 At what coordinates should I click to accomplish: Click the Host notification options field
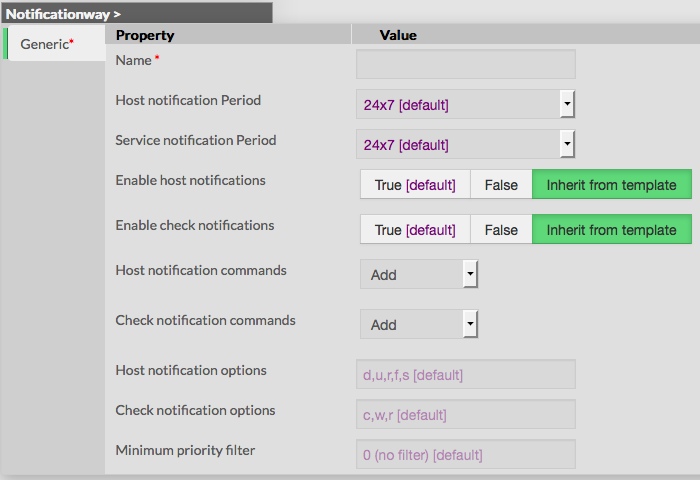click(x=465, y=375)
